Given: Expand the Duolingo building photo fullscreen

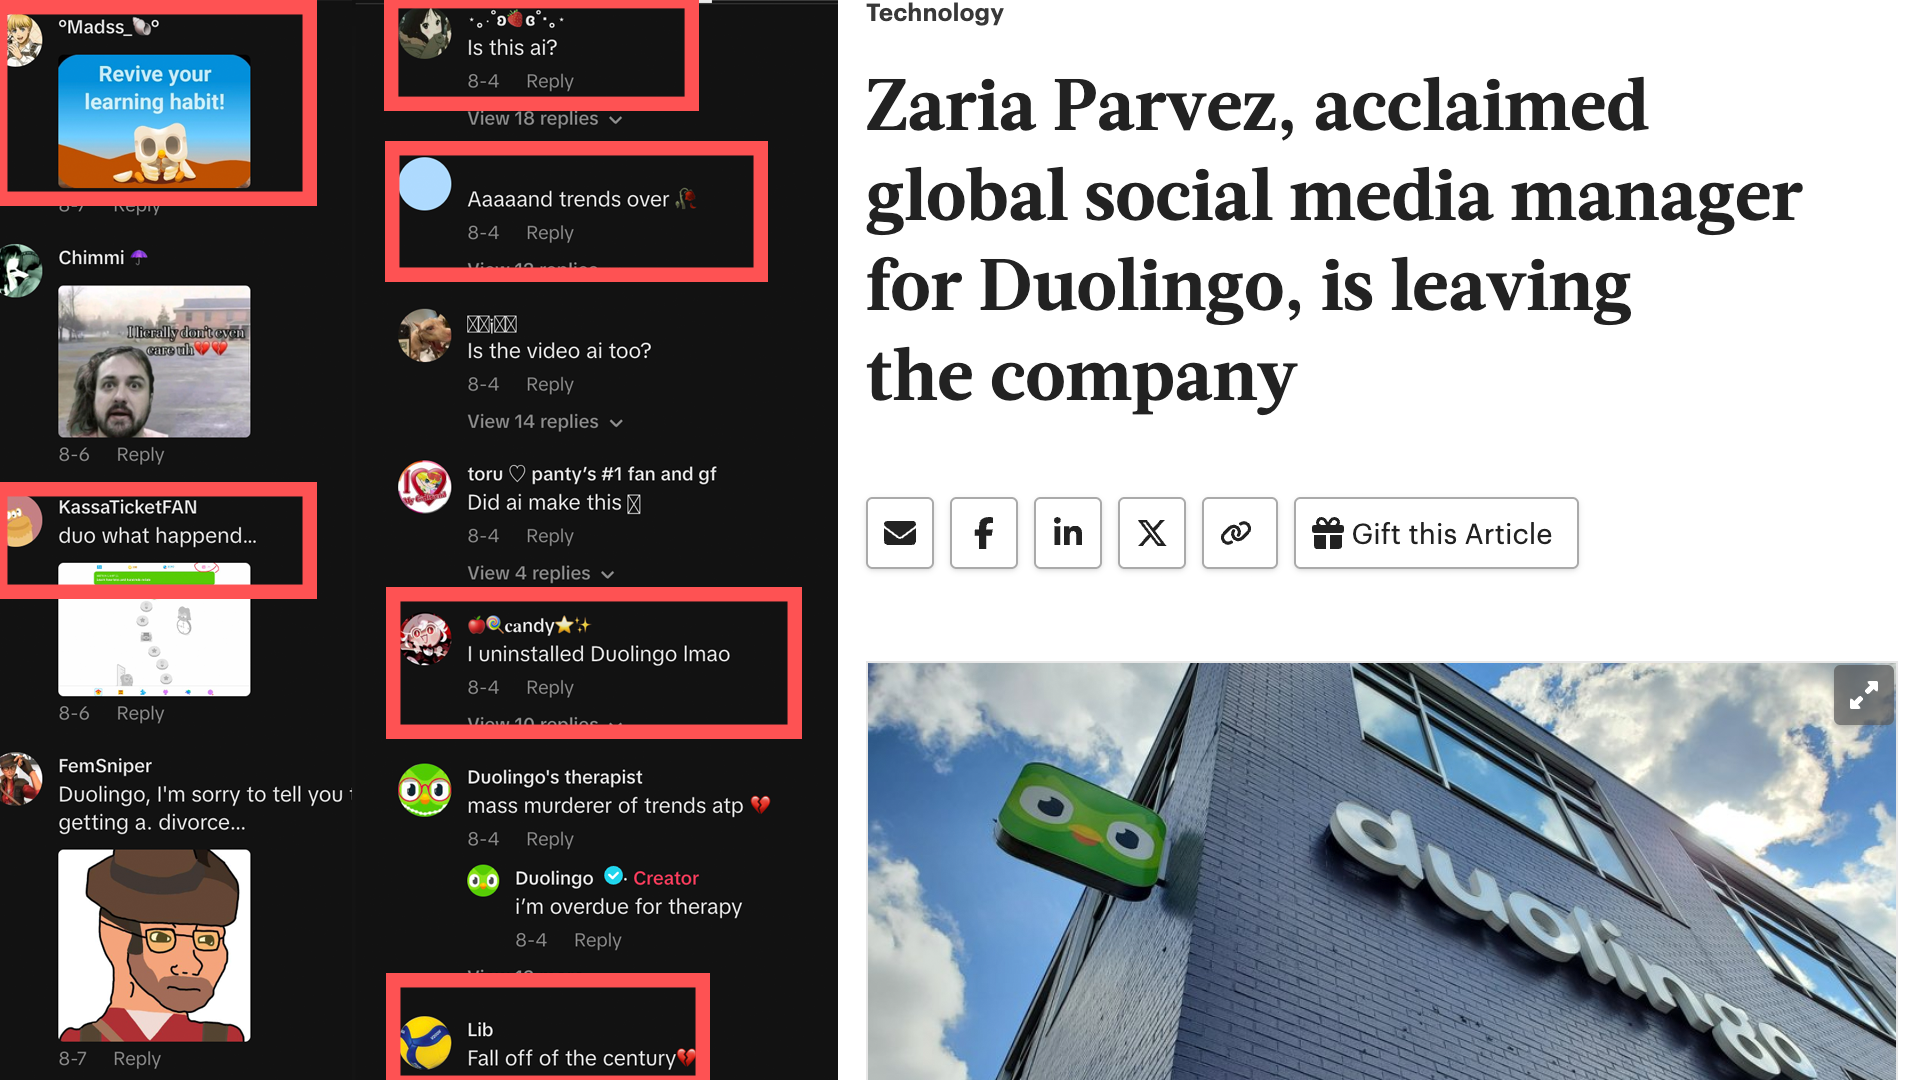Looking at the screenshot, I should click(x=1863, y=695).
